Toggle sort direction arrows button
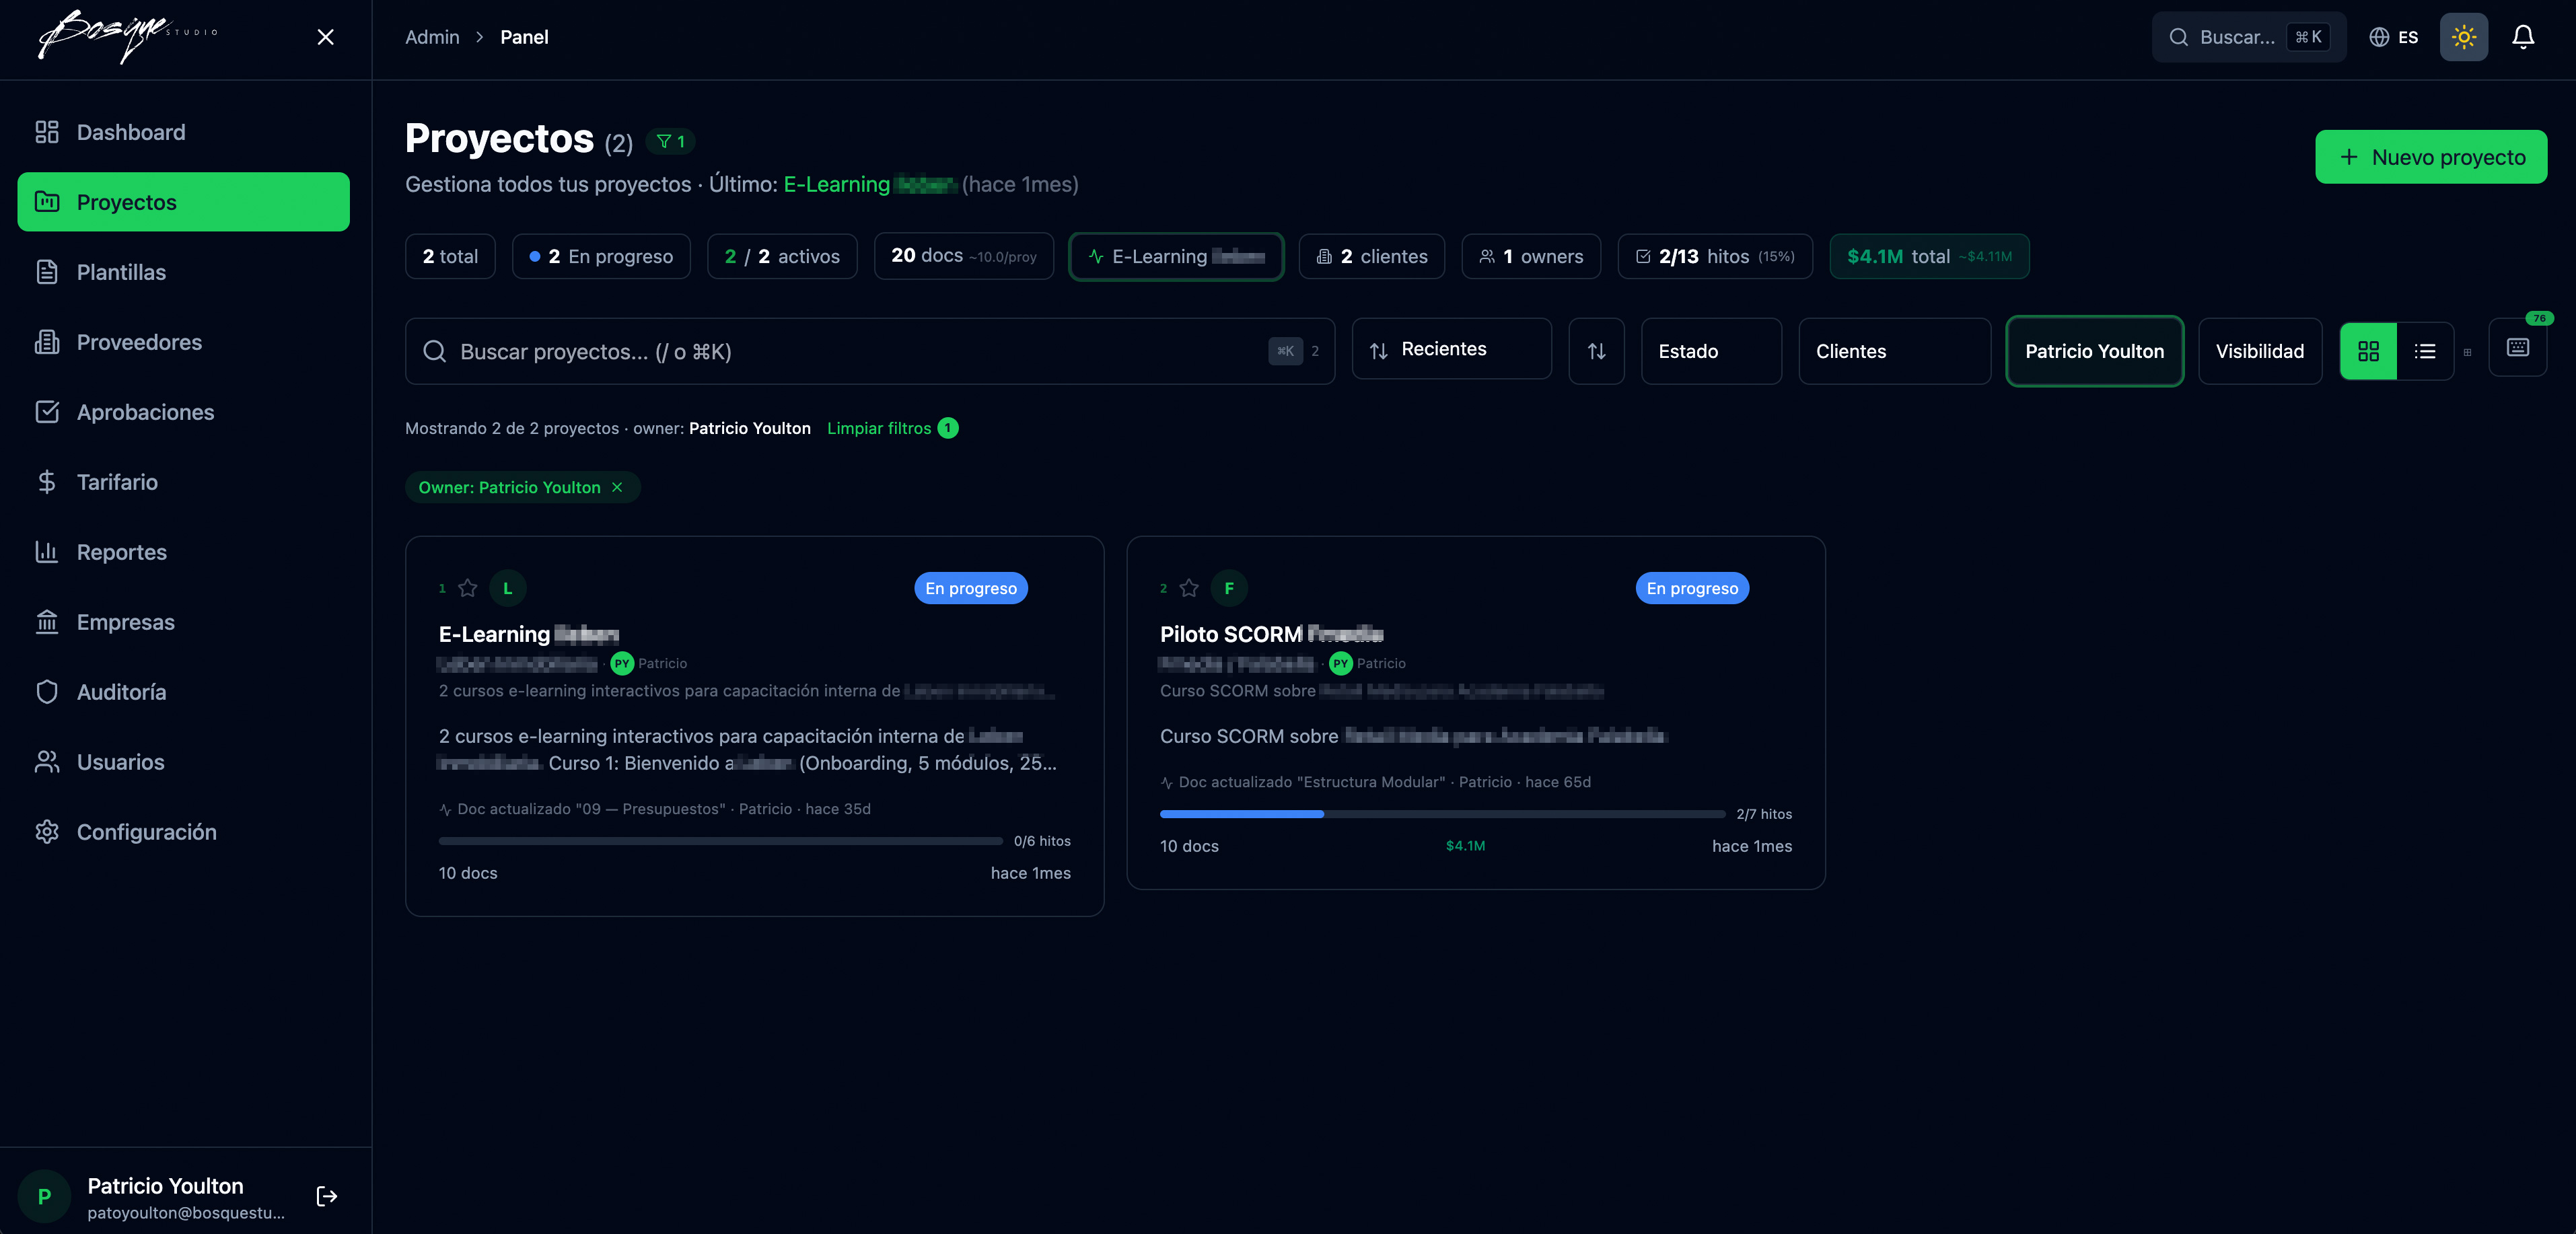This screenshot has height=1234, width=2576. coord(1596,351)
